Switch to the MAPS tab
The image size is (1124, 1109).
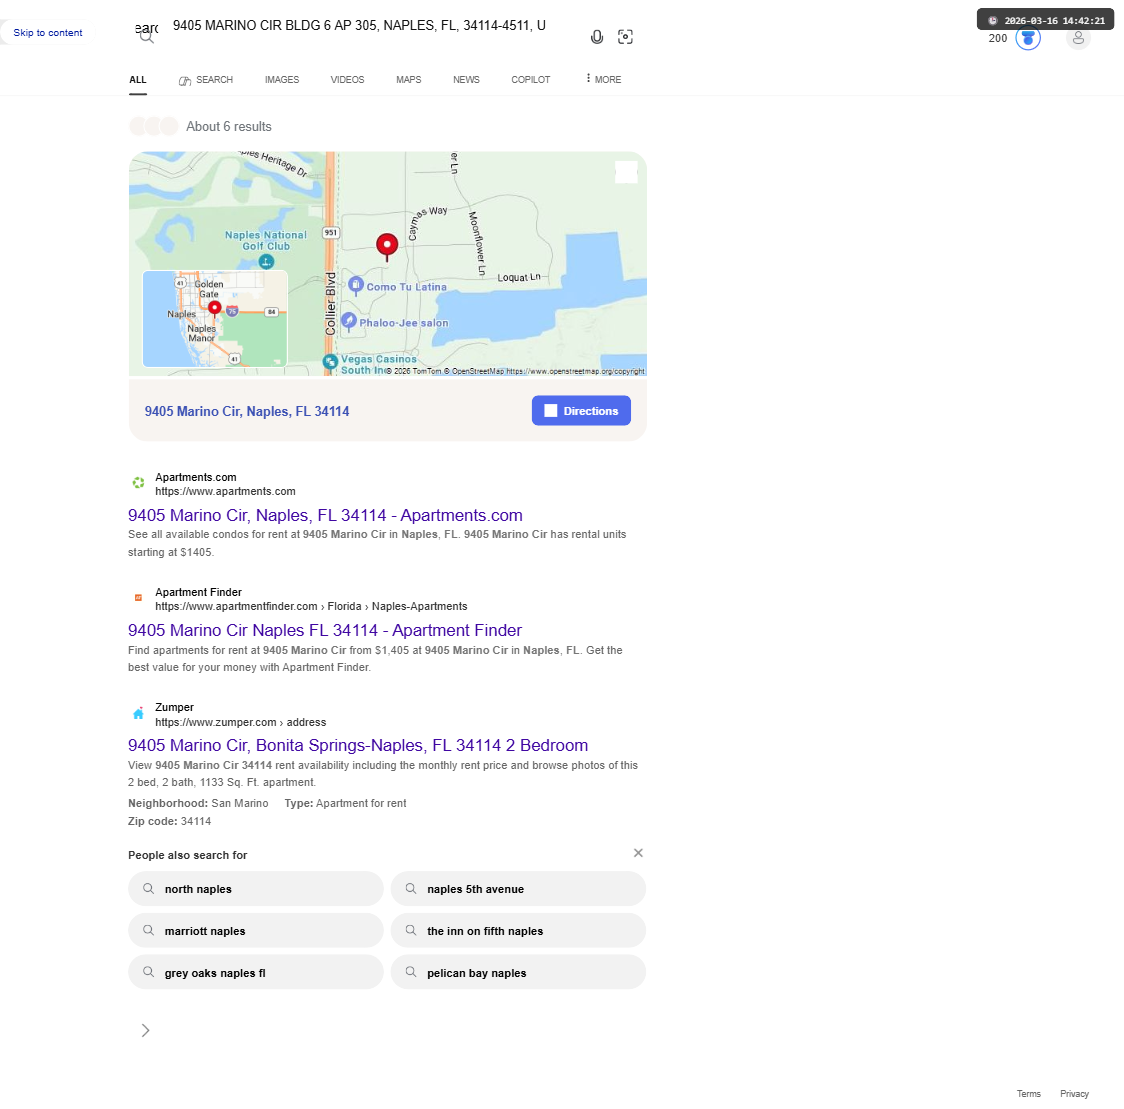click(x=409, y=80)
